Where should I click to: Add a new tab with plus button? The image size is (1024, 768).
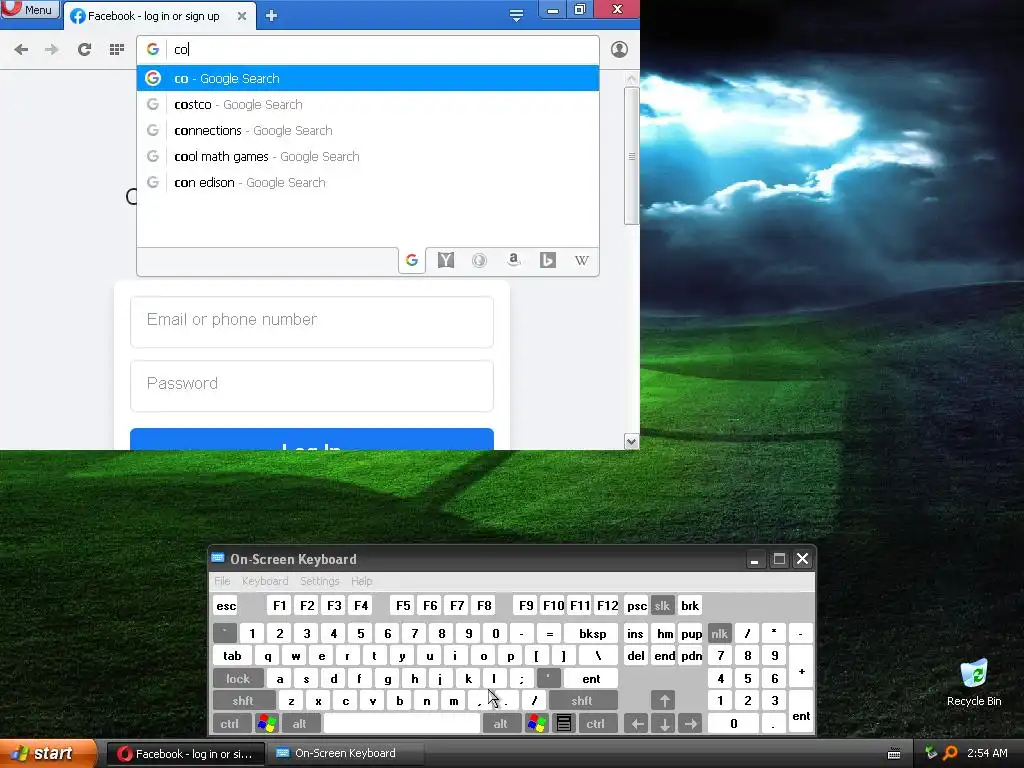tap(272, 16)
